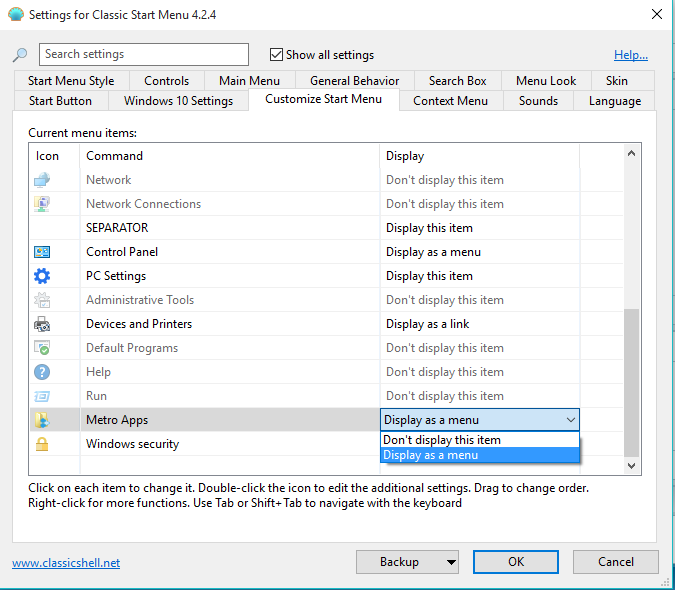Screen dimensions: 675x590
Task: Focus the Search settings field
Action: [144, 54]
